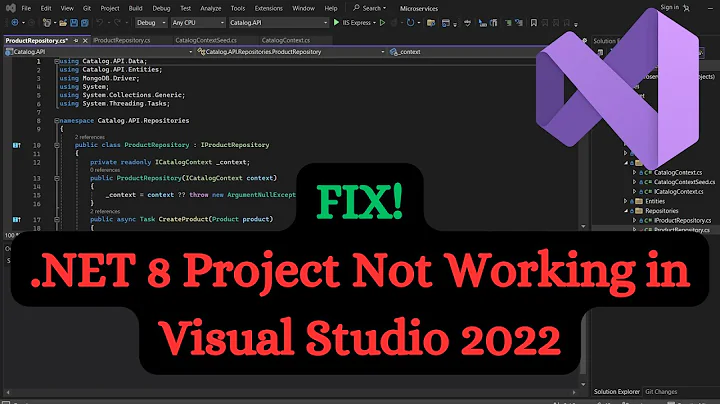Collapse the using directives block at line 1
This screenshot has width=720, height=404.
(x=56, y=61)
